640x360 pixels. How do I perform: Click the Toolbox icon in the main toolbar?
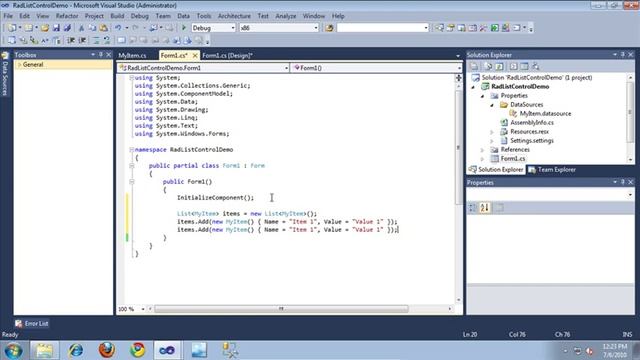[483, 28]
